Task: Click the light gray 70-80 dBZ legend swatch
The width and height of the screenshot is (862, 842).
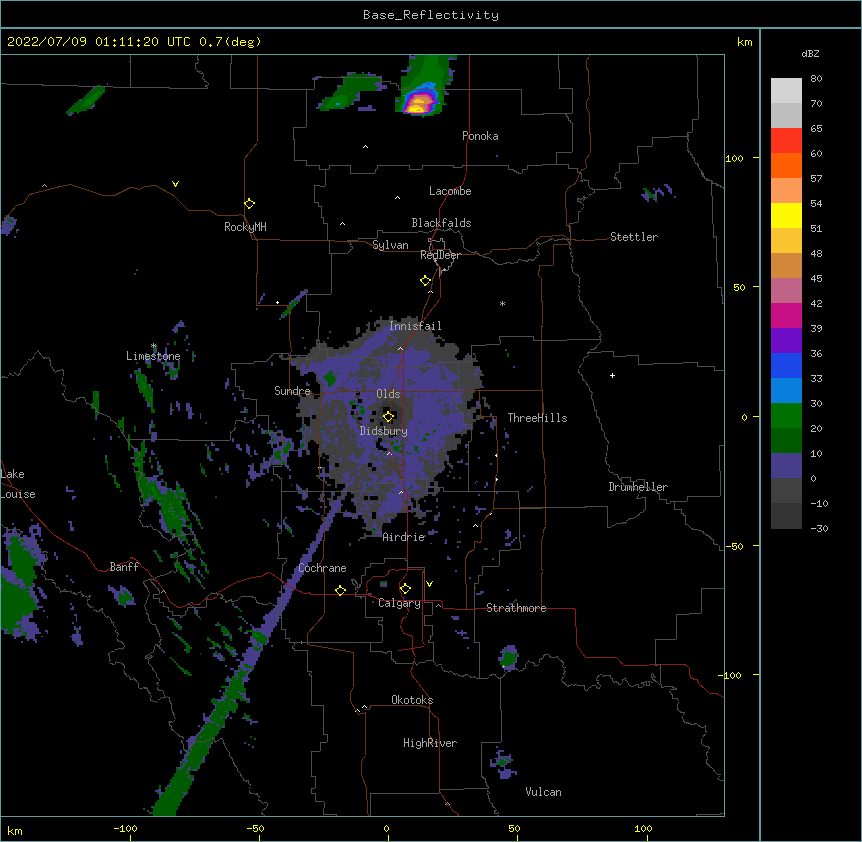Action: (786, 90)
